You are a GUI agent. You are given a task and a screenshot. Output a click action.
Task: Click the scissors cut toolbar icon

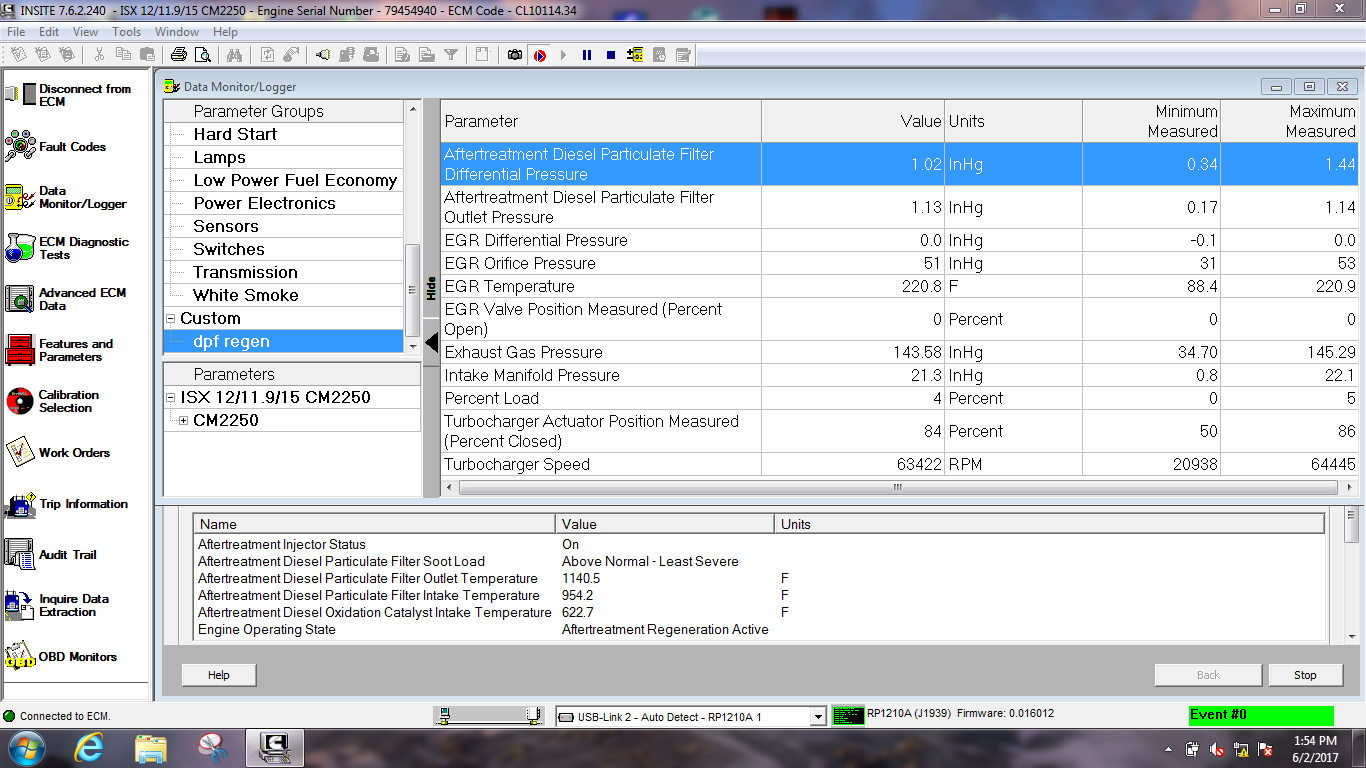point(100,55)
